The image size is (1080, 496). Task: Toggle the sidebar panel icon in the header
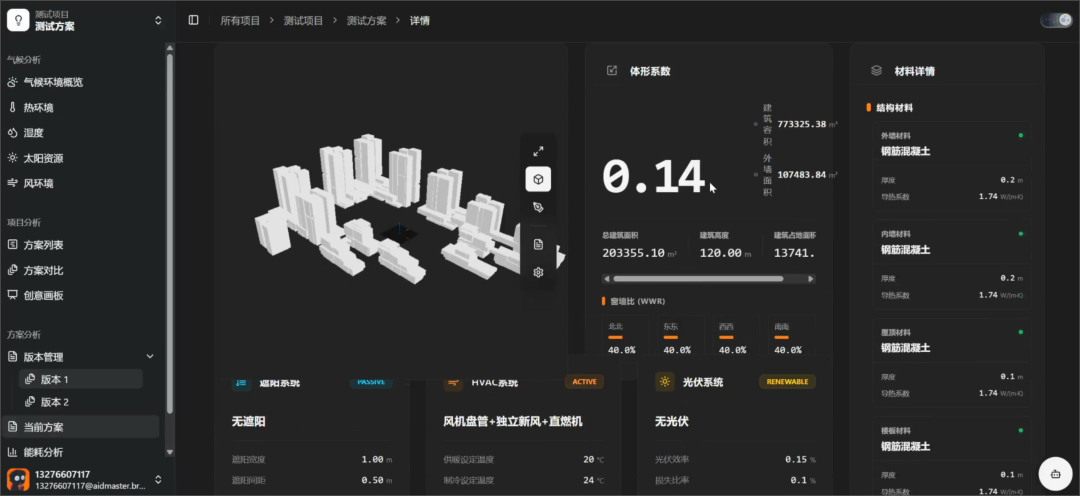point(194,20)
